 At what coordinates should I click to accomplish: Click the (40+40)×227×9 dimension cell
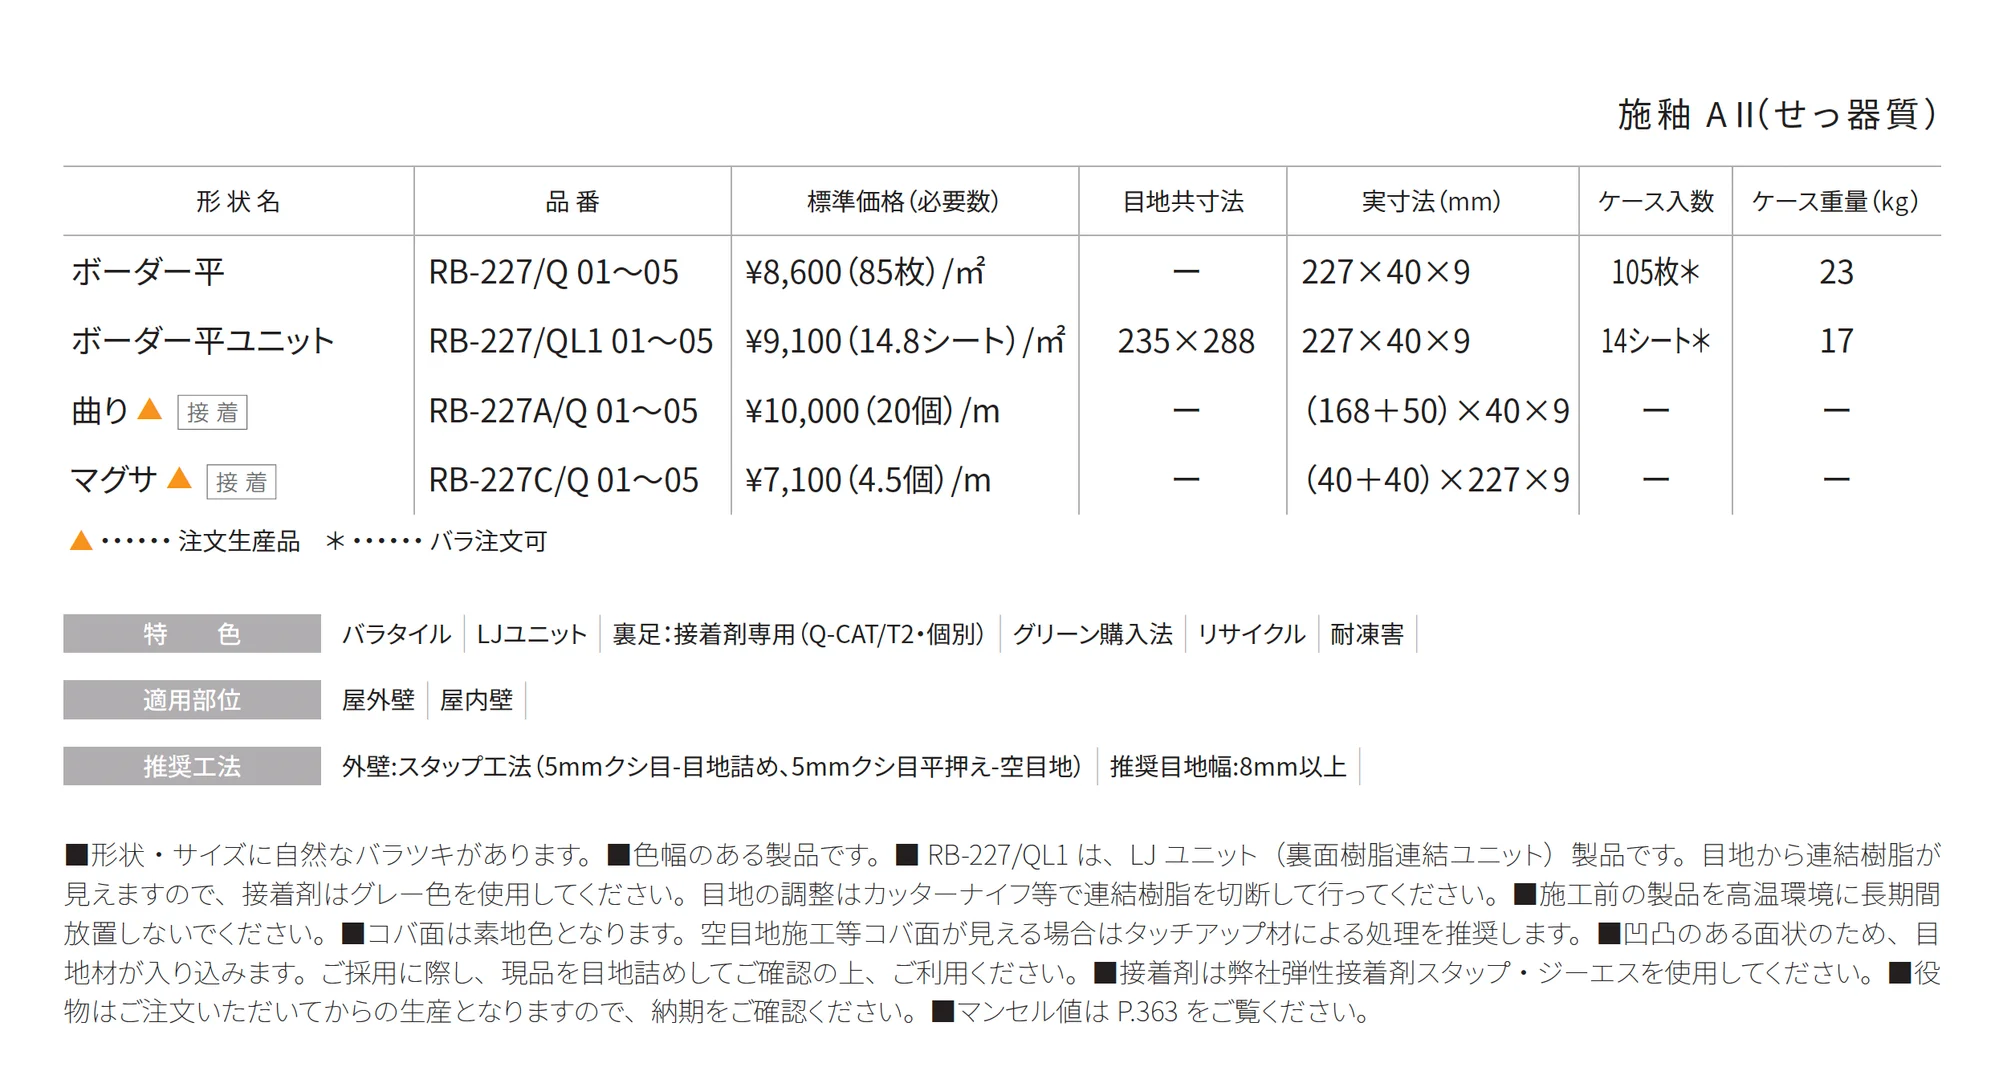[x=1436, y=480]
